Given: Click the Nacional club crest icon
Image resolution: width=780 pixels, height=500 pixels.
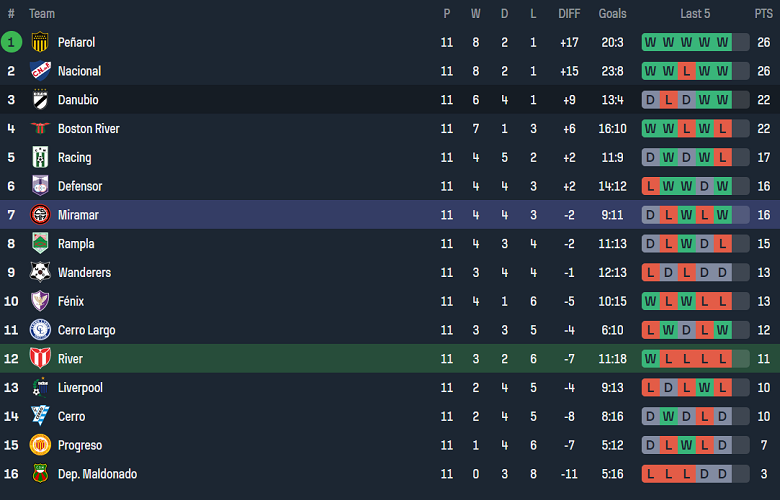Looking at the screenshot, I should [x=40, y=71].
